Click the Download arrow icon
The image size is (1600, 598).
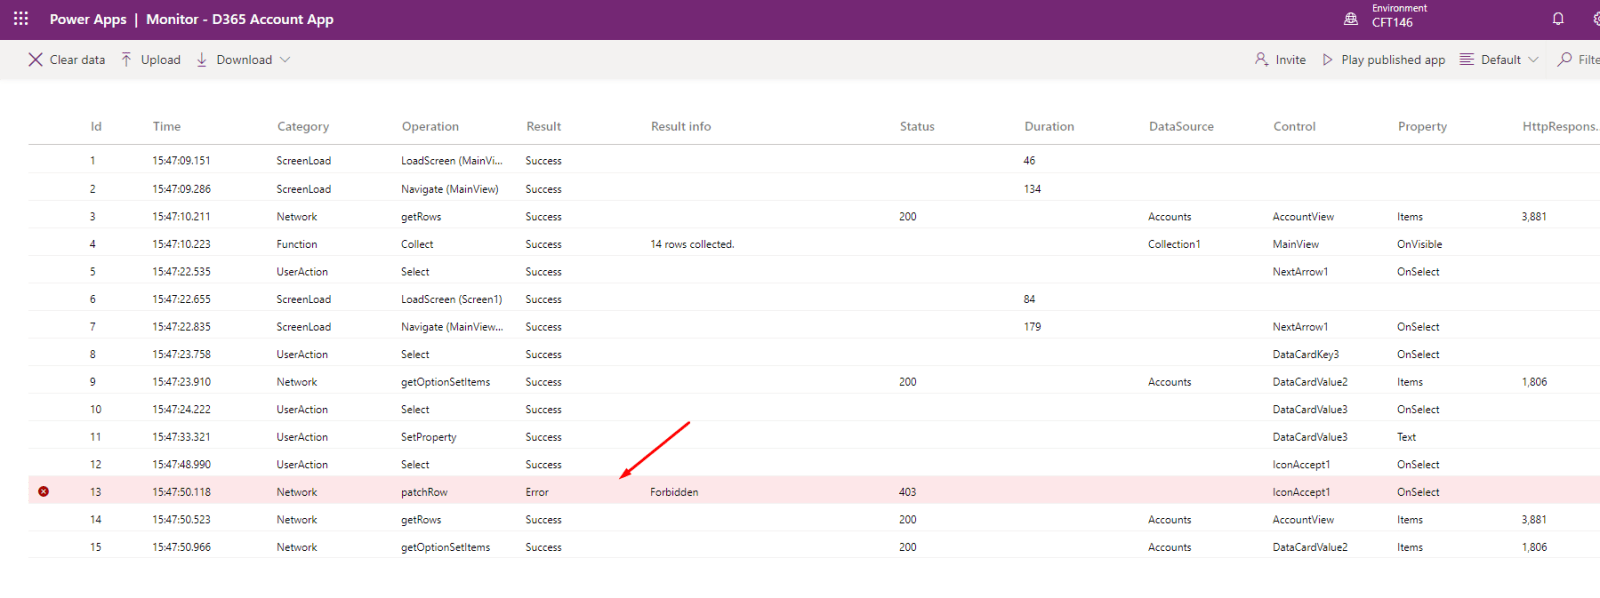pyautogui.click(x=202, y=60)
